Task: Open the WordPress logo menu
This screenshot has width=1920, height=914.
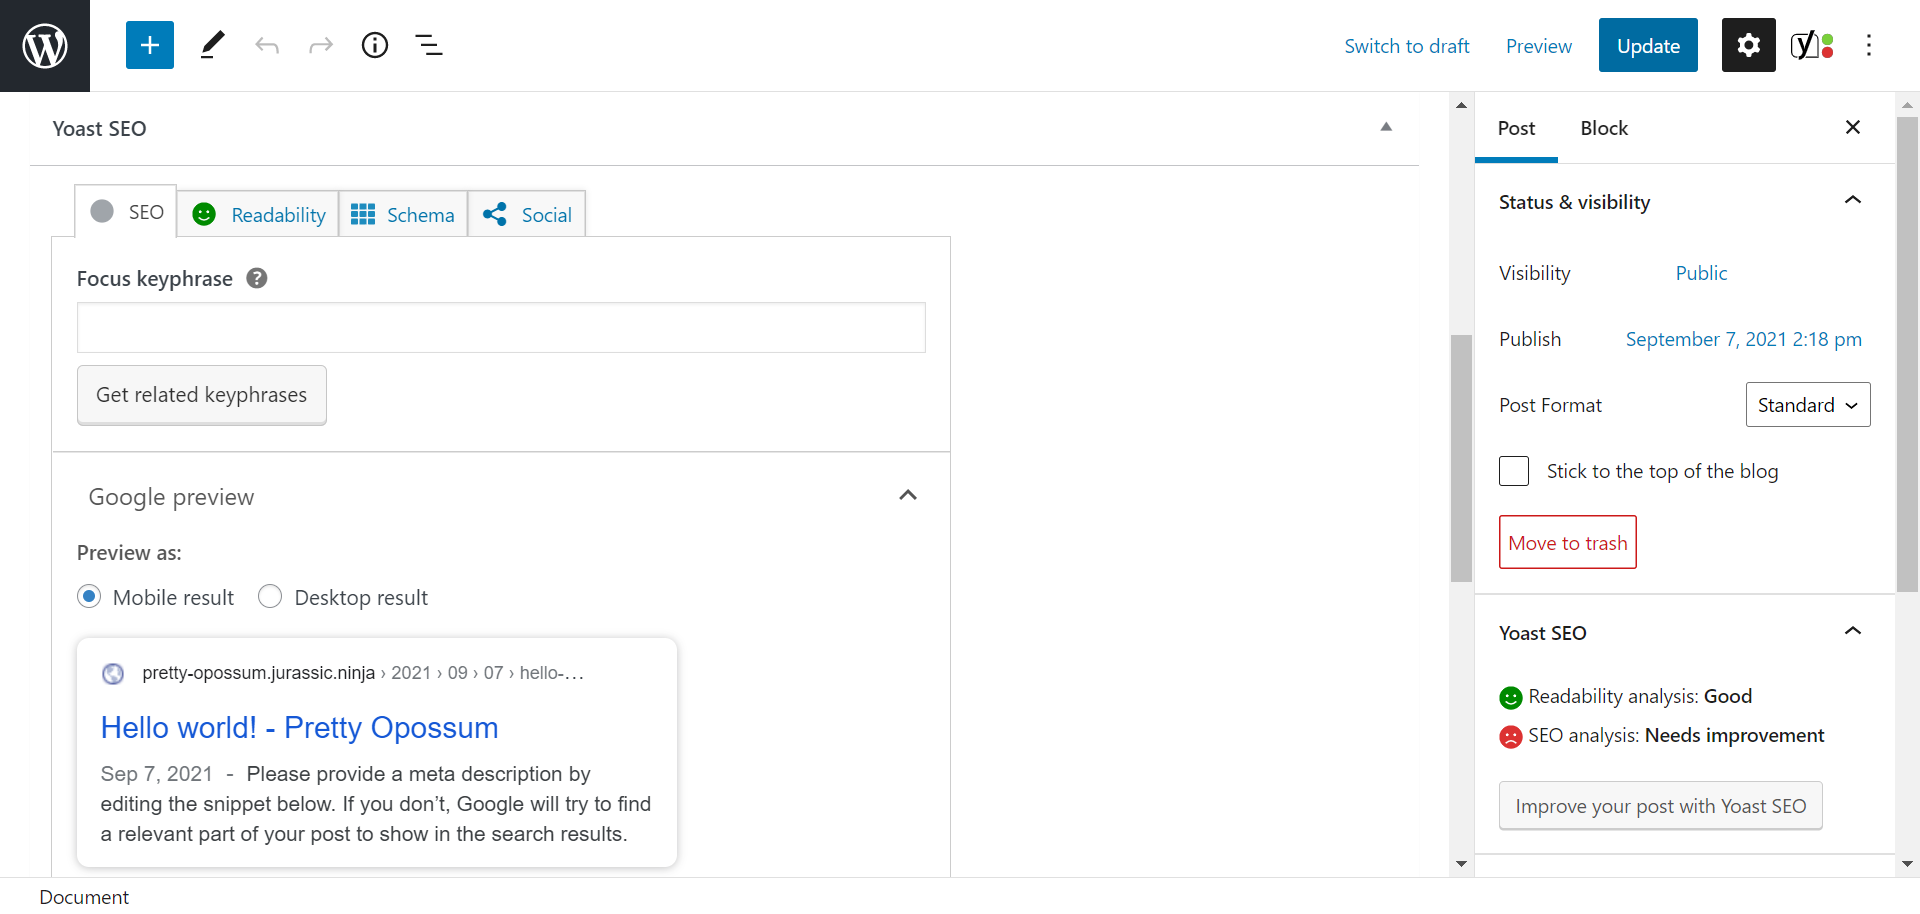Action: point(45,46)
